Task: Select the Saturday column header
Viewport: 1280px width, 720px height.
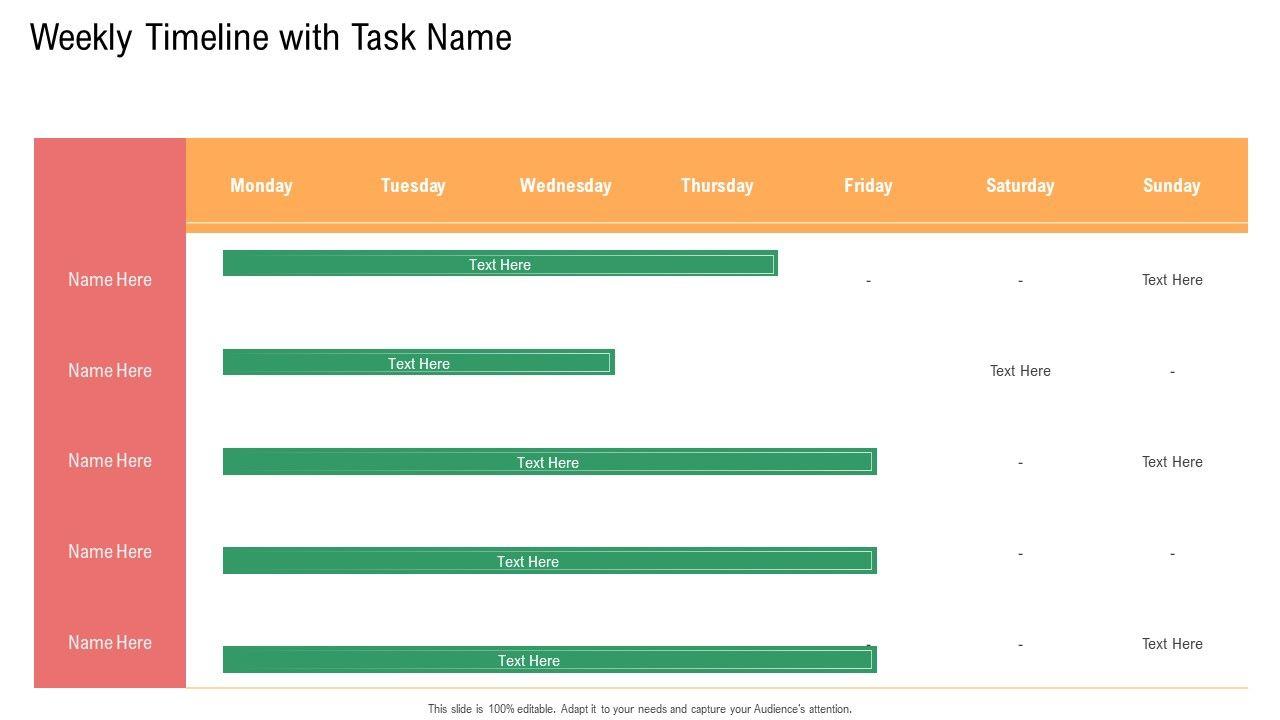Action: tap(1020, 185)
